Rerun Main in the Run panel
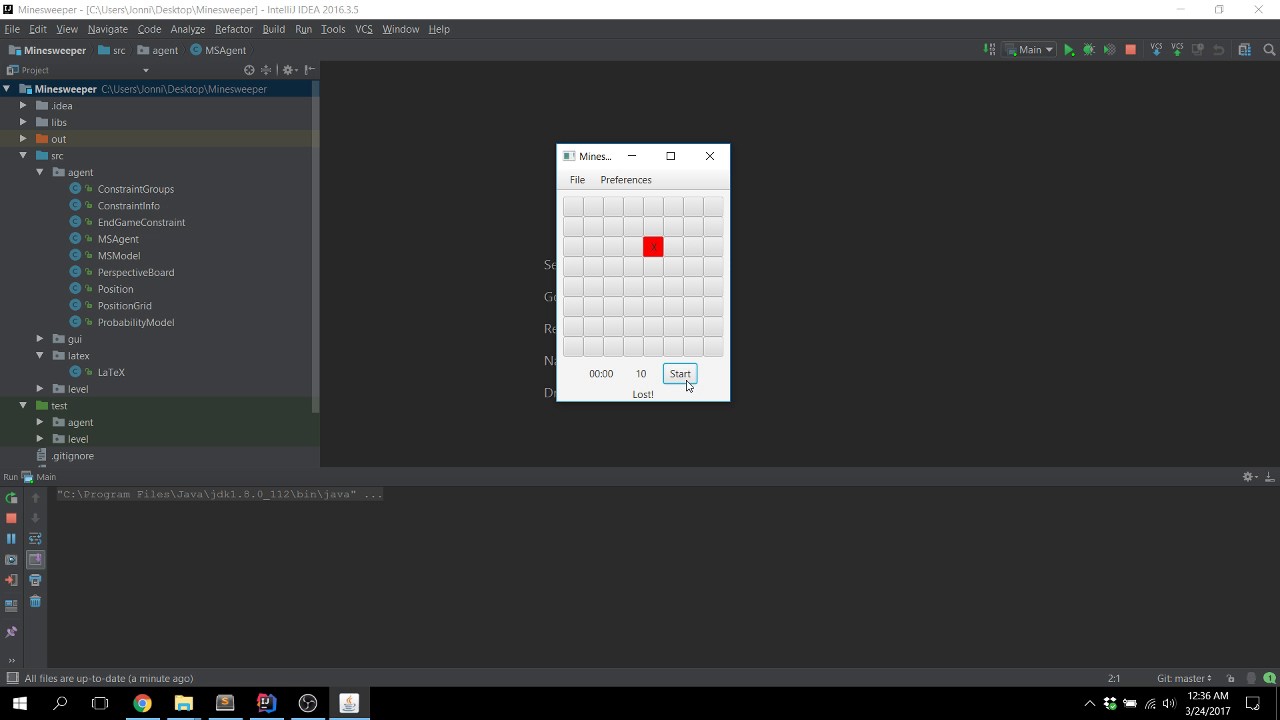 click(12, 497)
